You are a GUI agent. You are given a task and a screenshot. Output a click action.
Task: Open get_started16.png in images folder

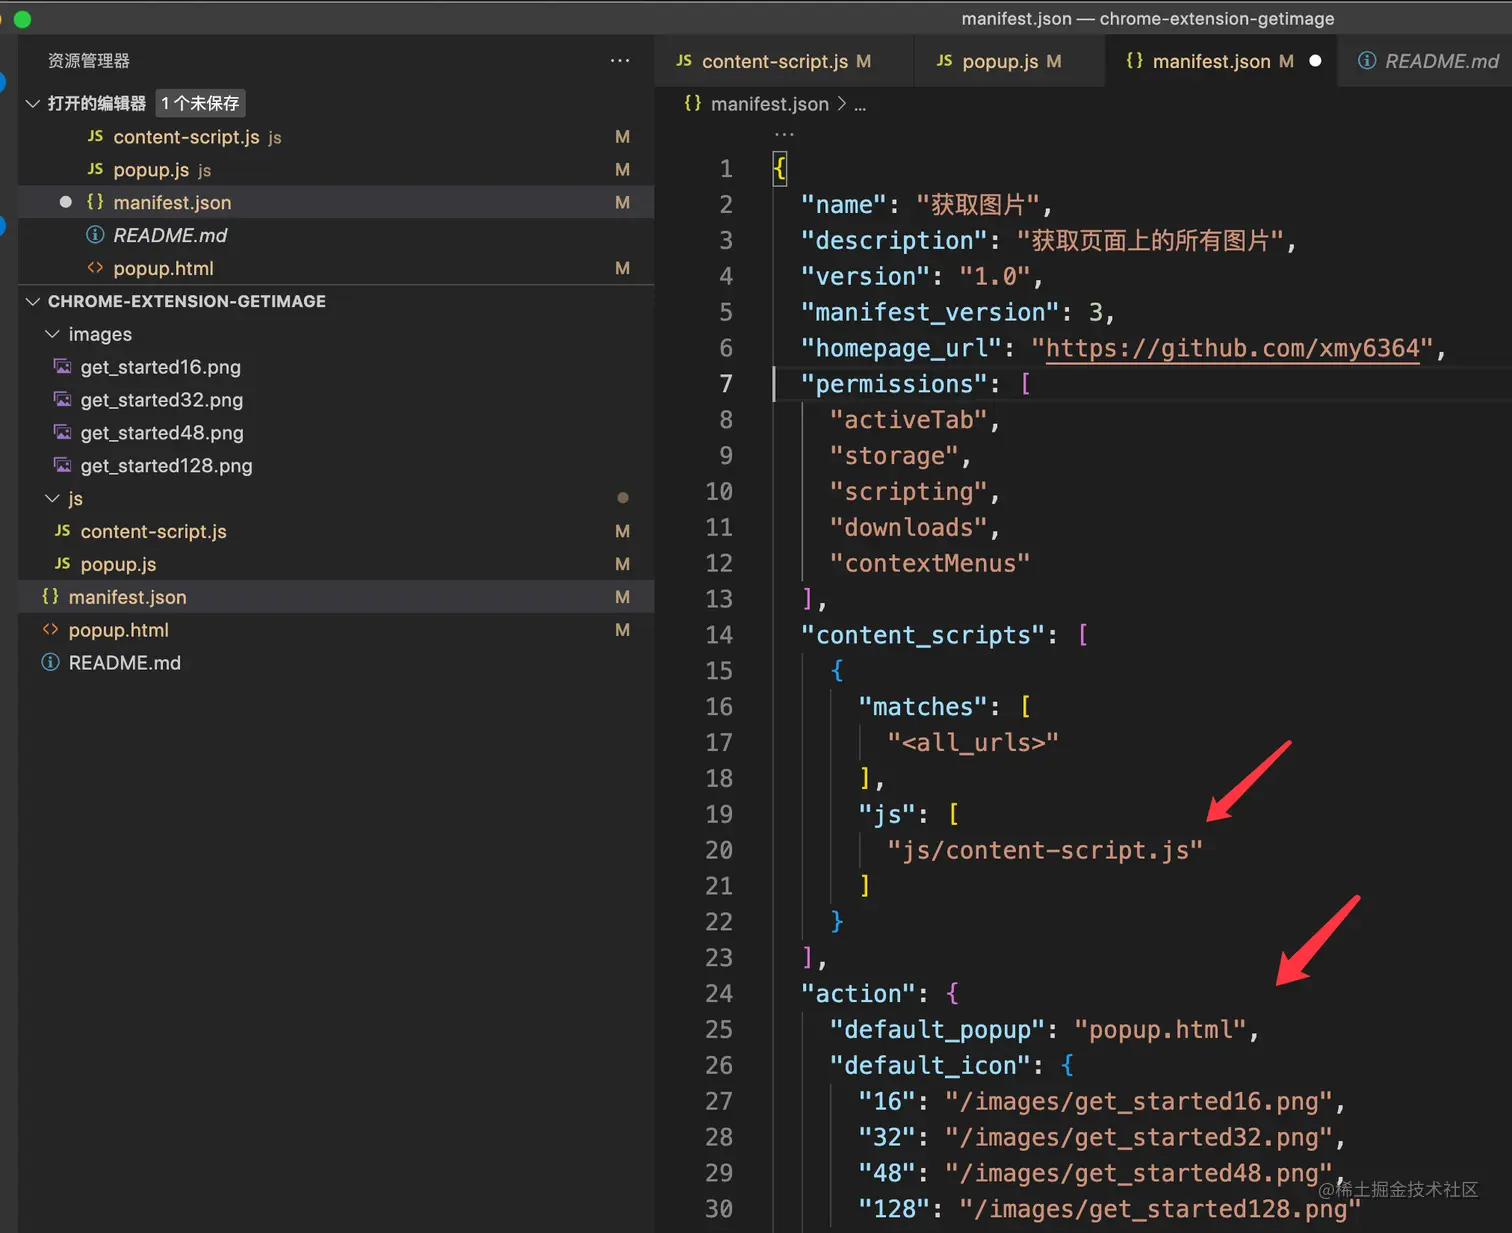pos(336,367)
